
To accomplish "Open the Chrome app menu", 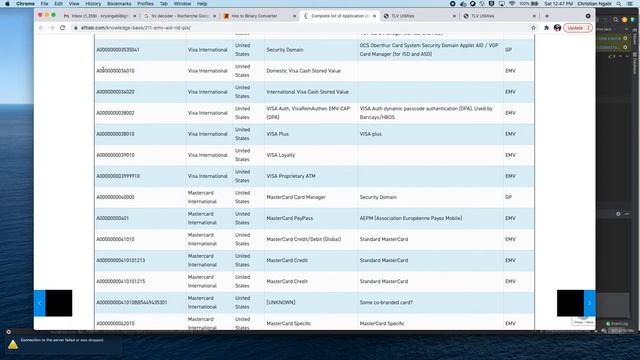I will [25, 4].
